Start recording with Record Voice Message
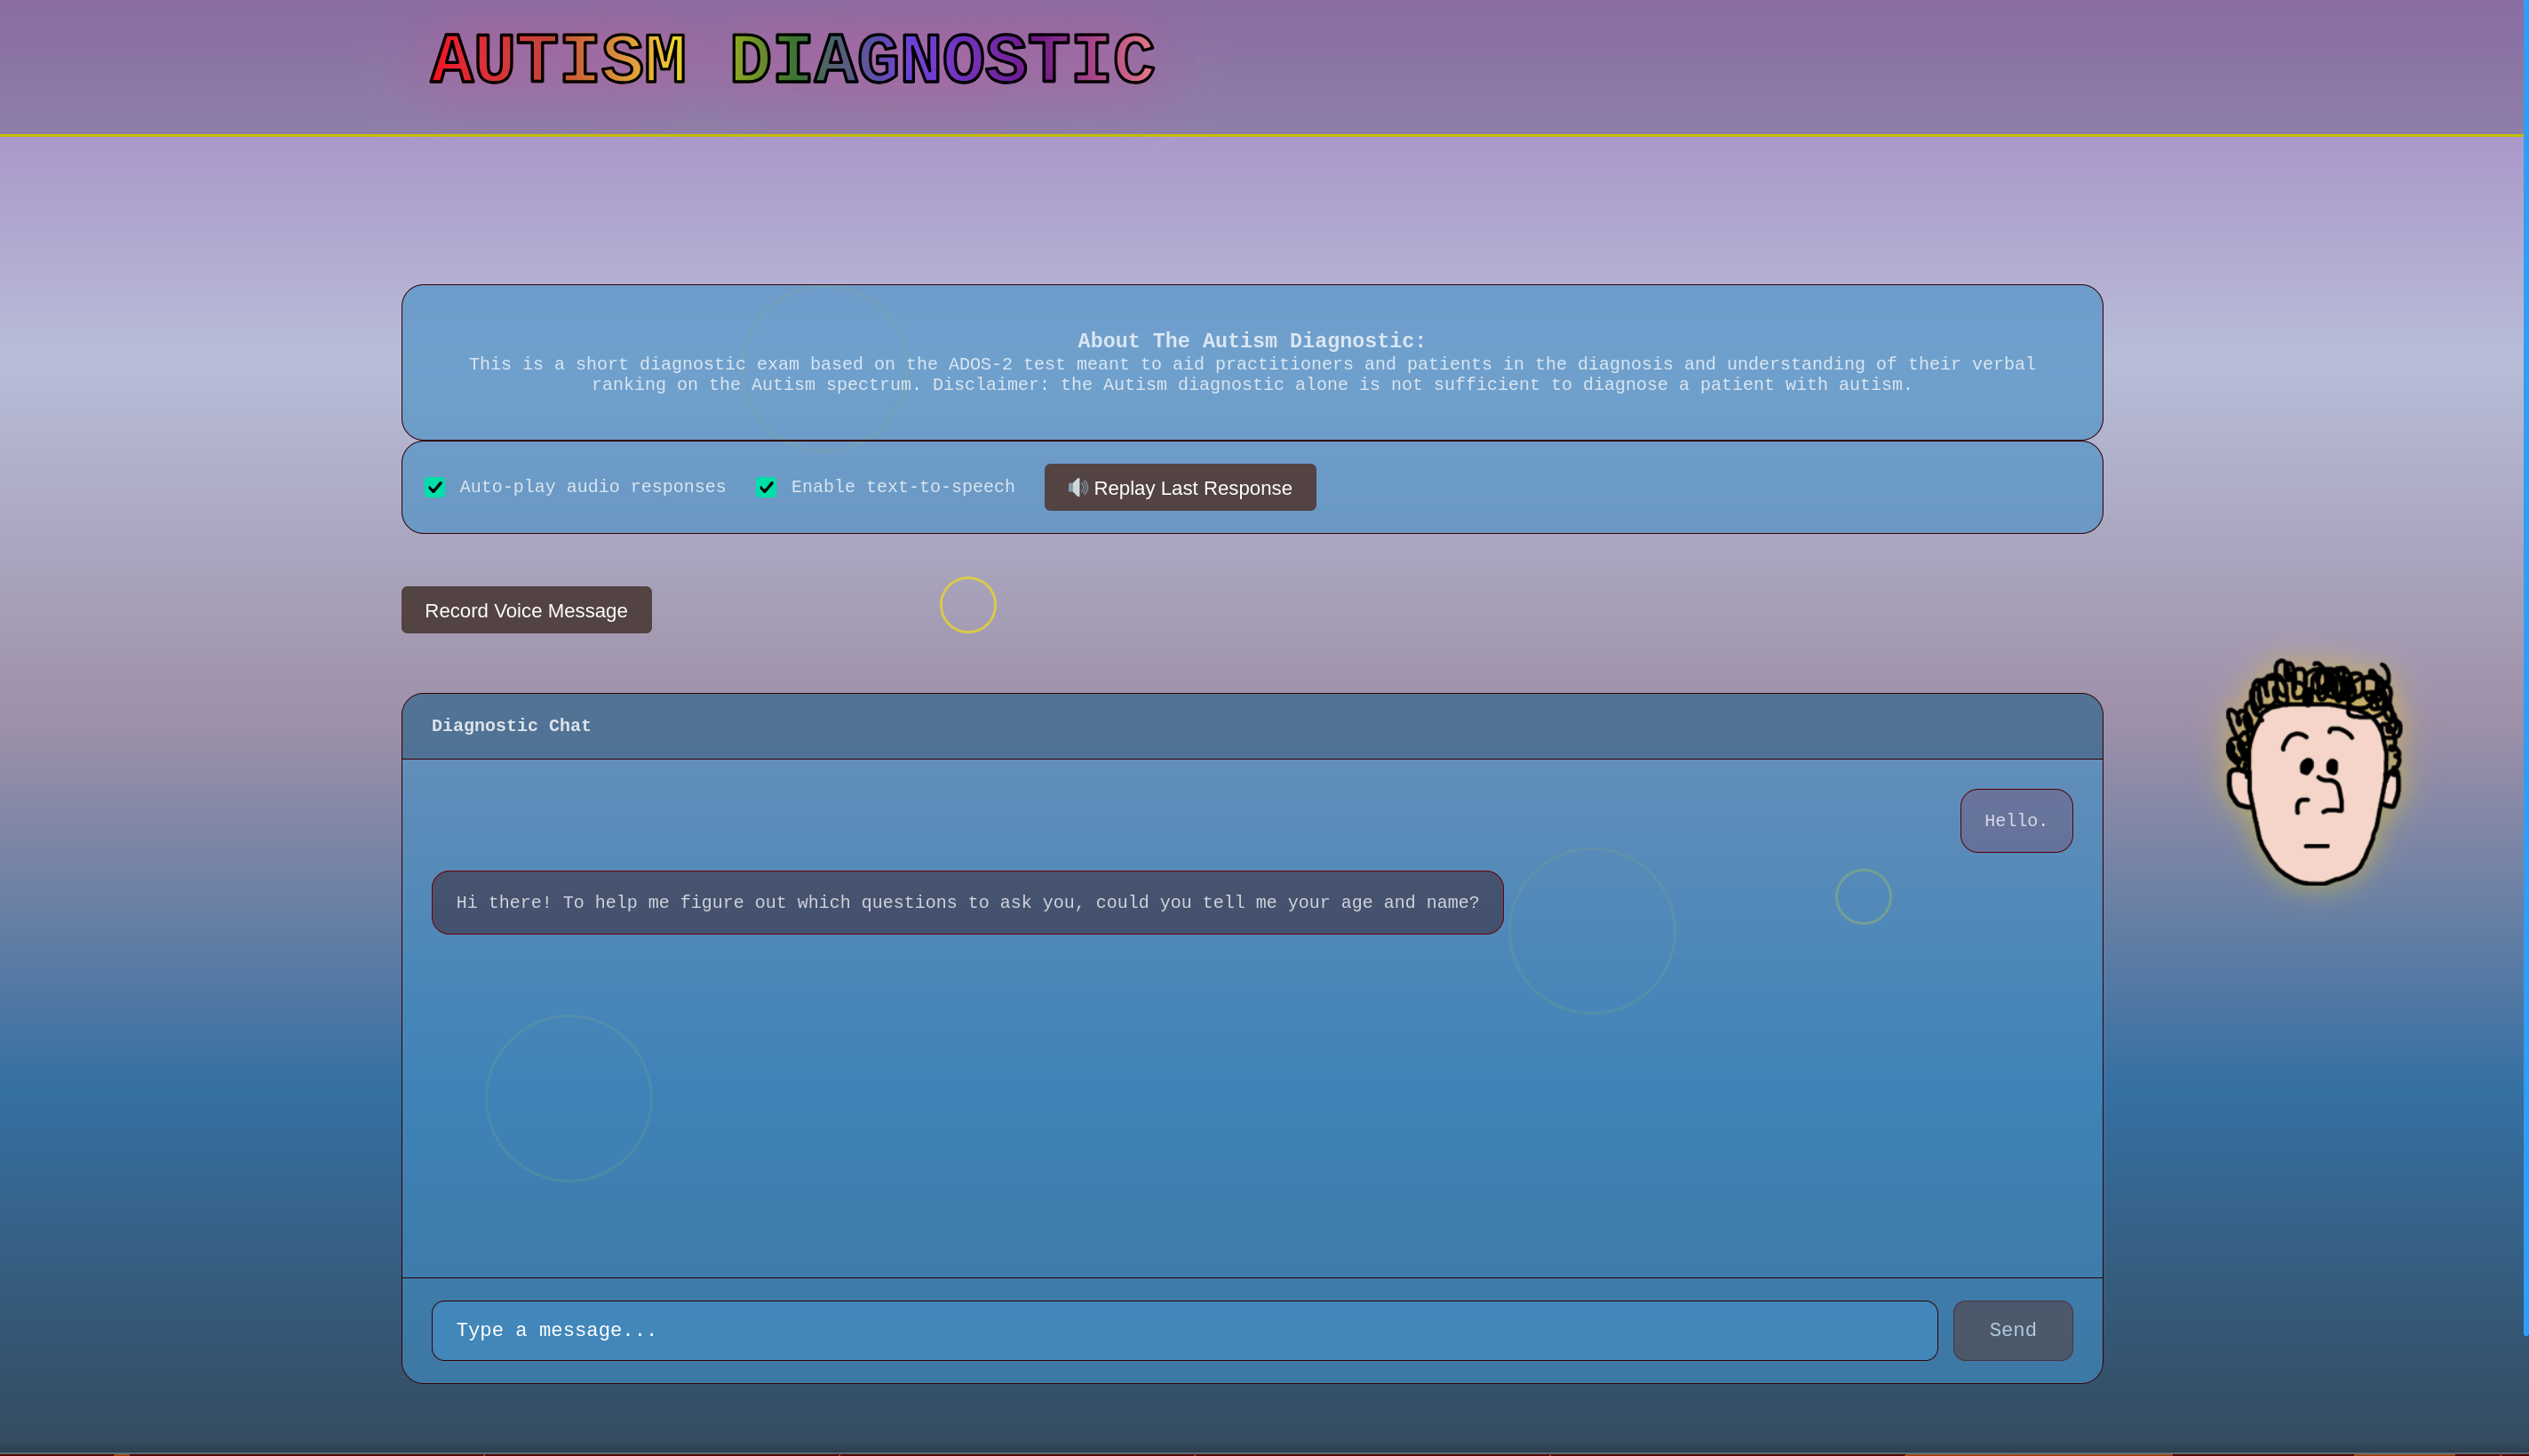 point(526,610)
